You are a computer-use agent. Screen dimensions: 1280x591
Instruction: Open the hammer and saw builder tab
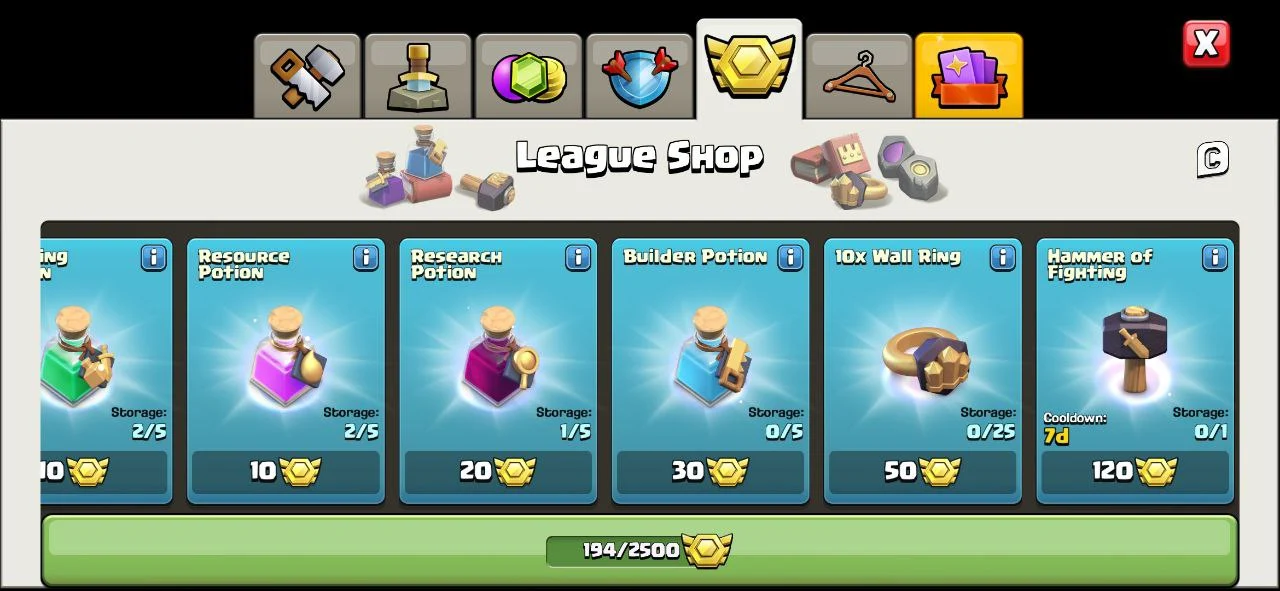click(307, 77)
